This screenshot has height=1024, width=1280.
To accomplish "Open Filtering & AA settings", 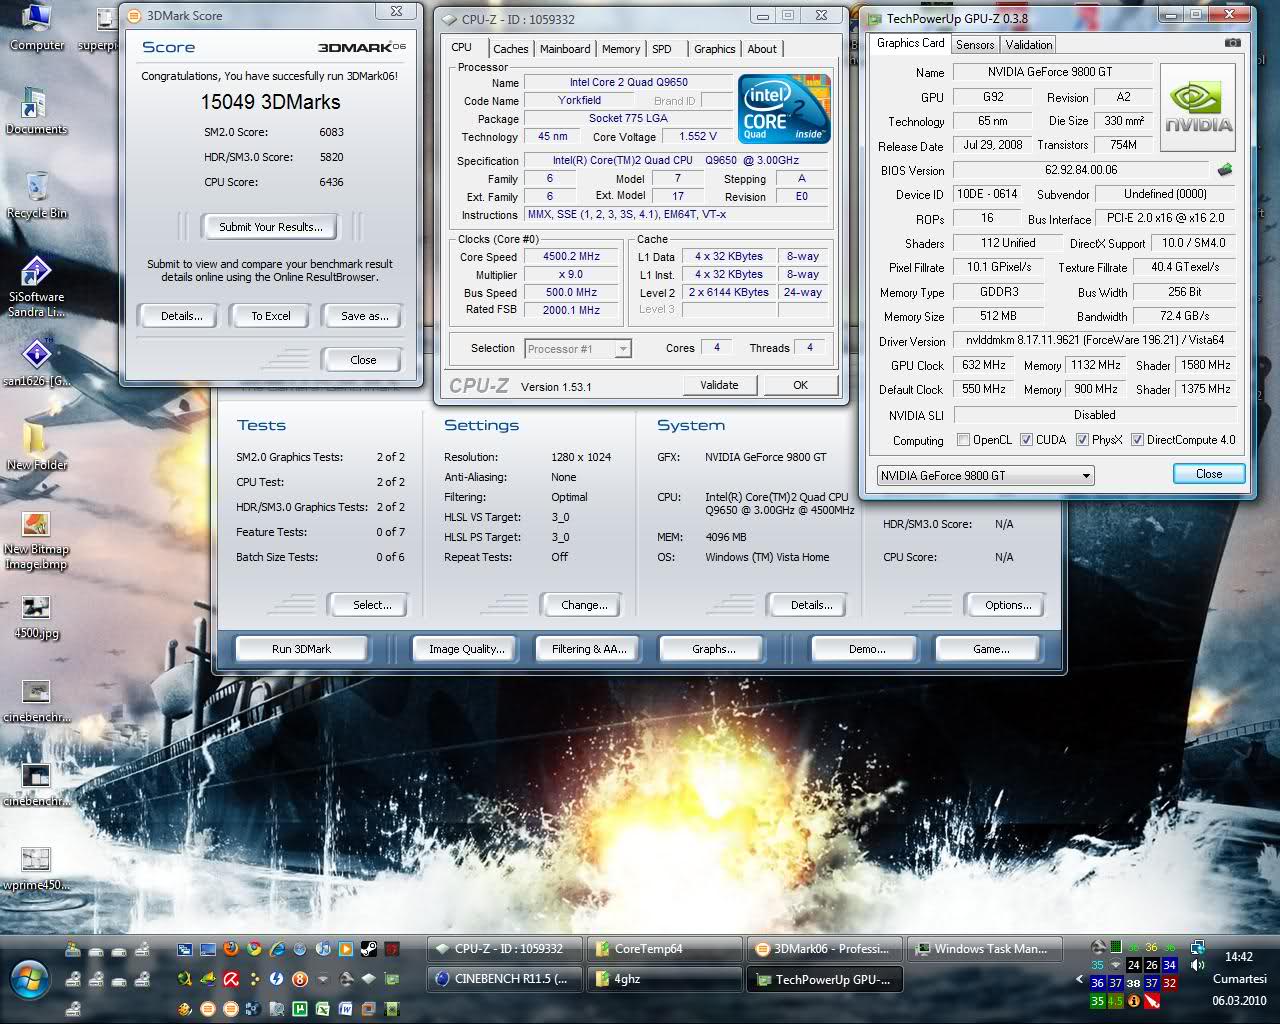I will 589,649.
